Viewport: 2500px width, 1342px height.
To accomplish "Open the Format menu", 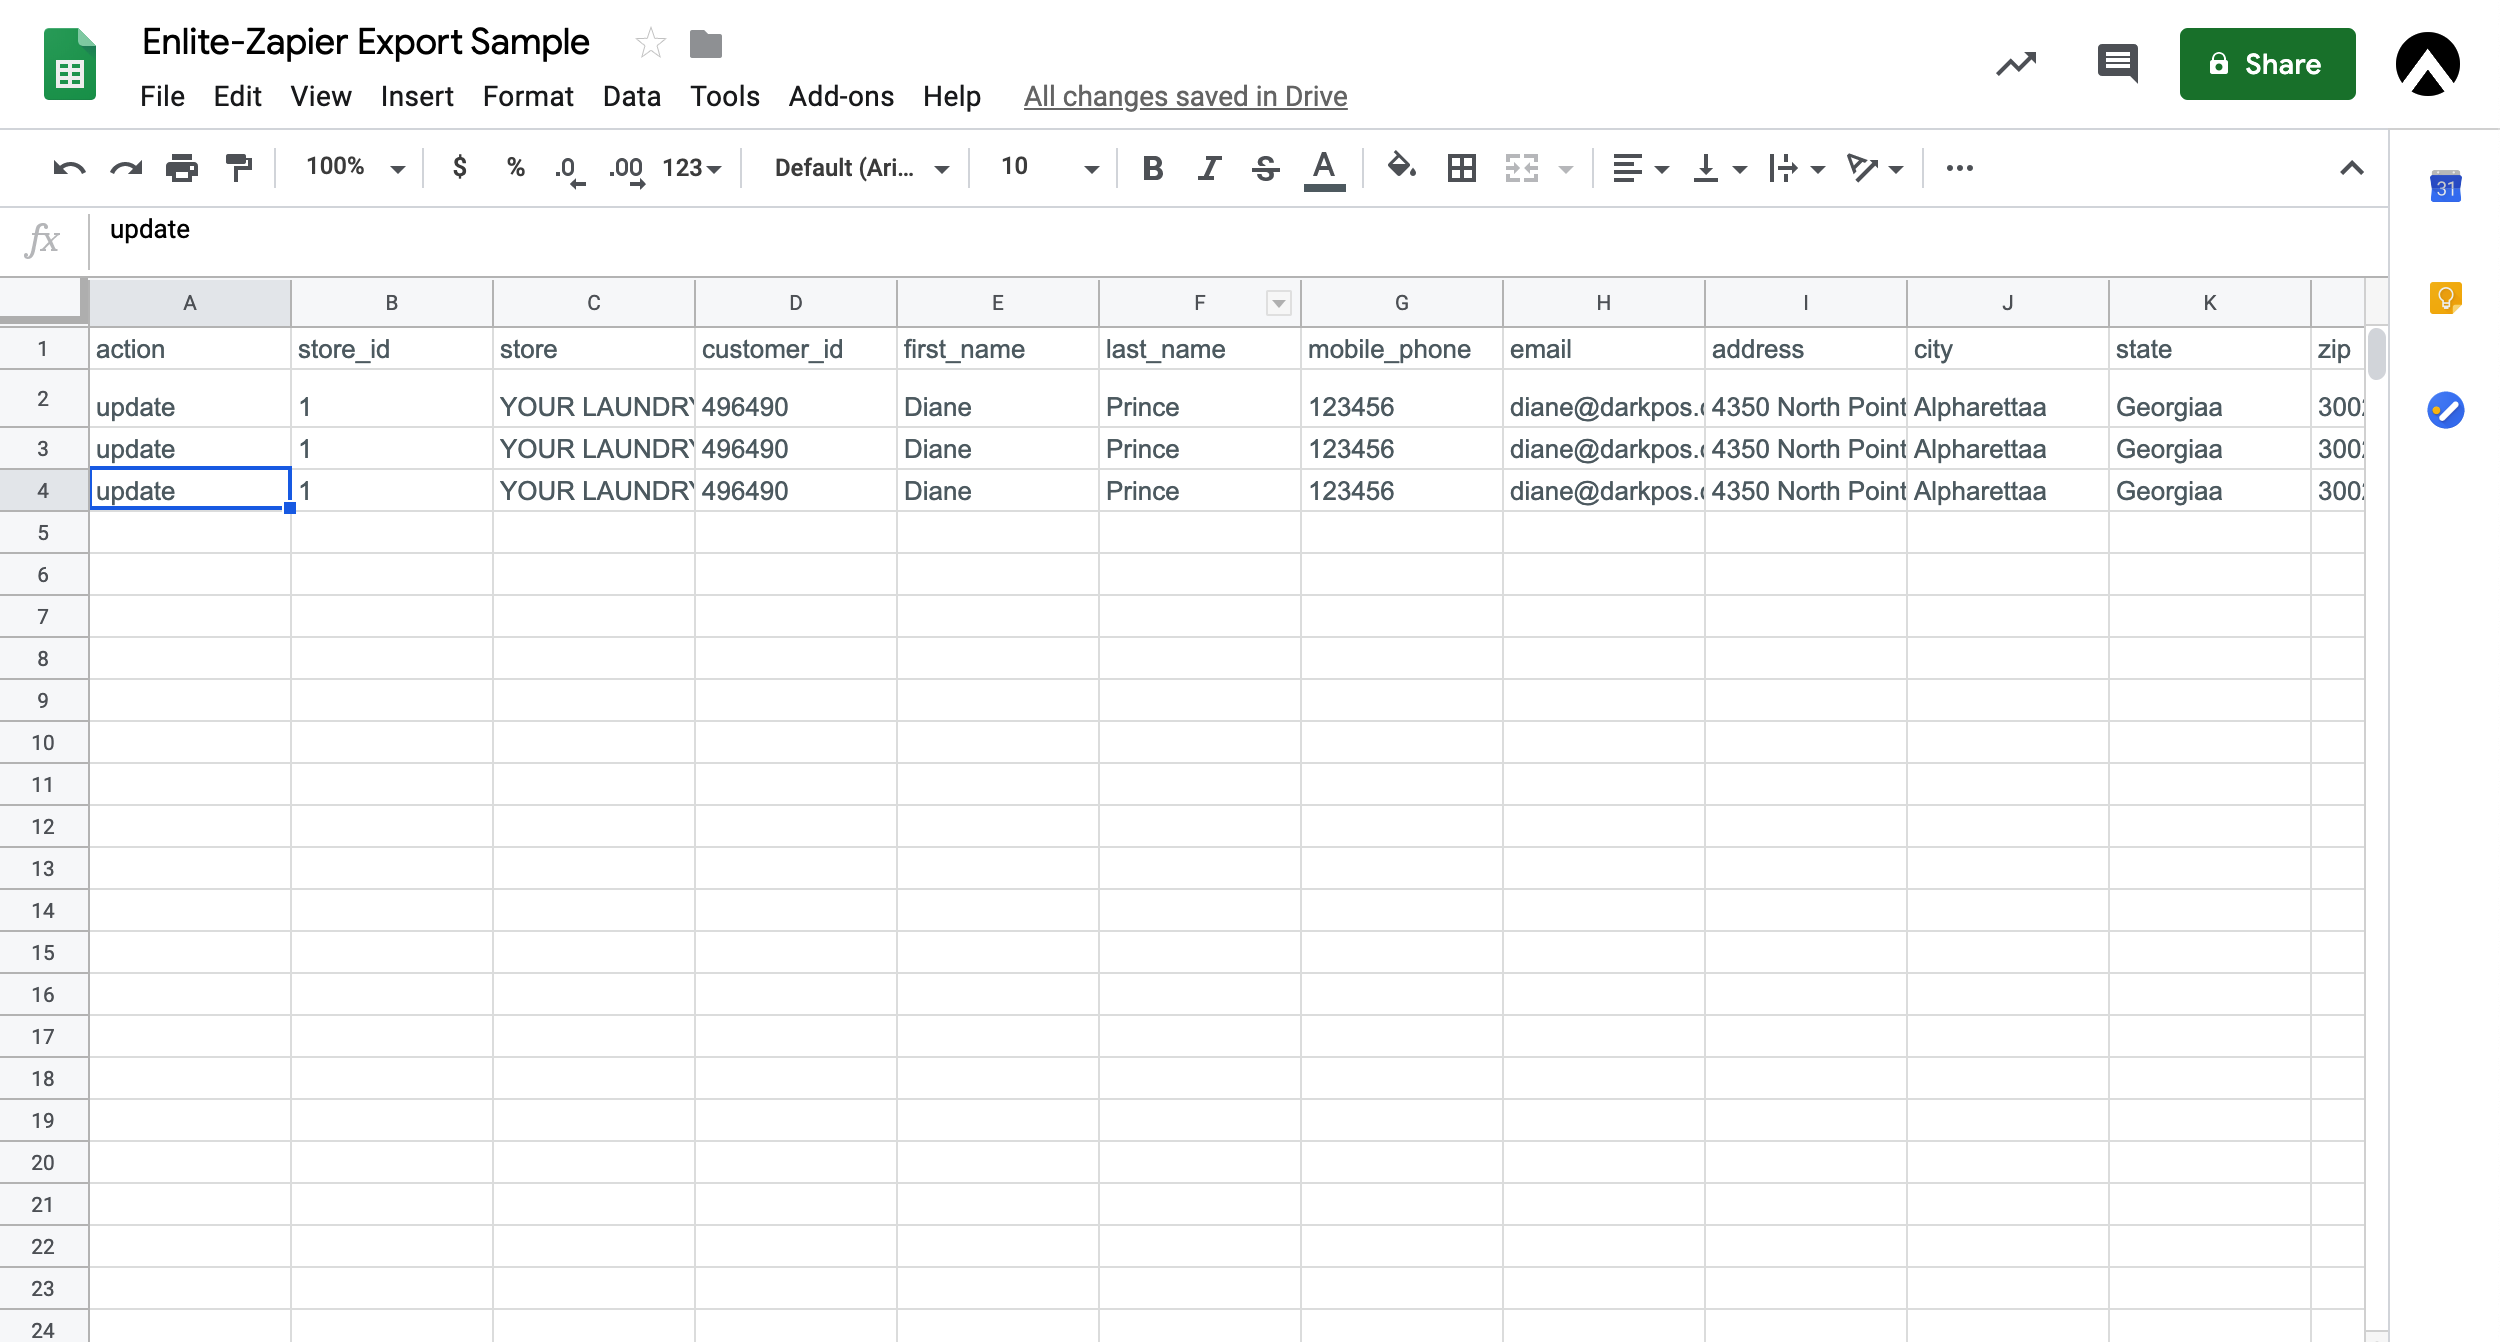I will (527, 96).
